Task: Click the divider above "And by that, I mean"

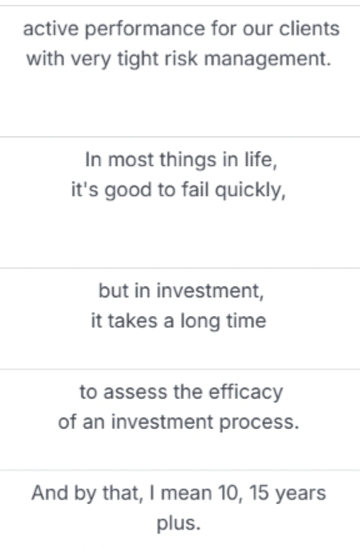Action: click(180, 470)
